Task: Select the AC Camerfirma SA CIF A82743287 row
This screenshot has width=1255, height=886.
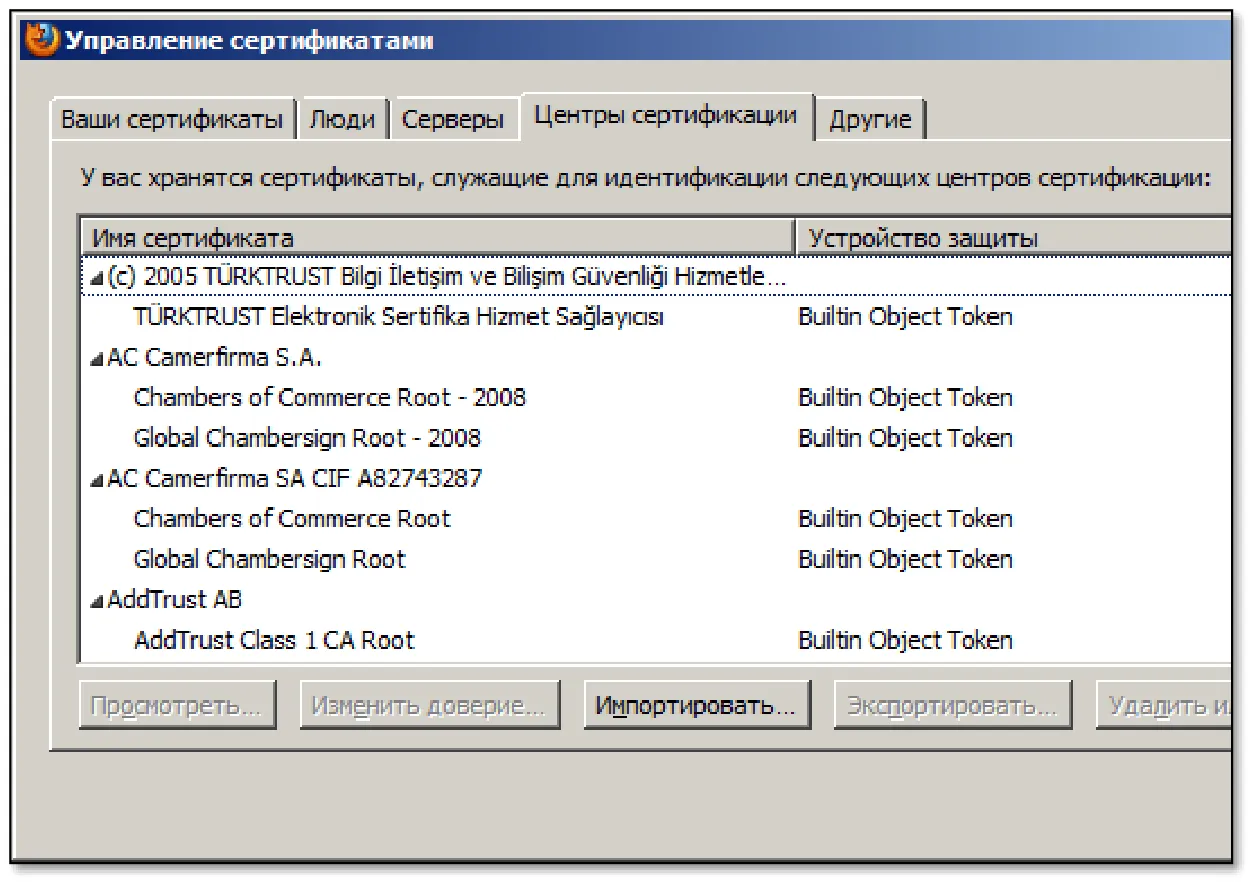Action: point(655,478)
